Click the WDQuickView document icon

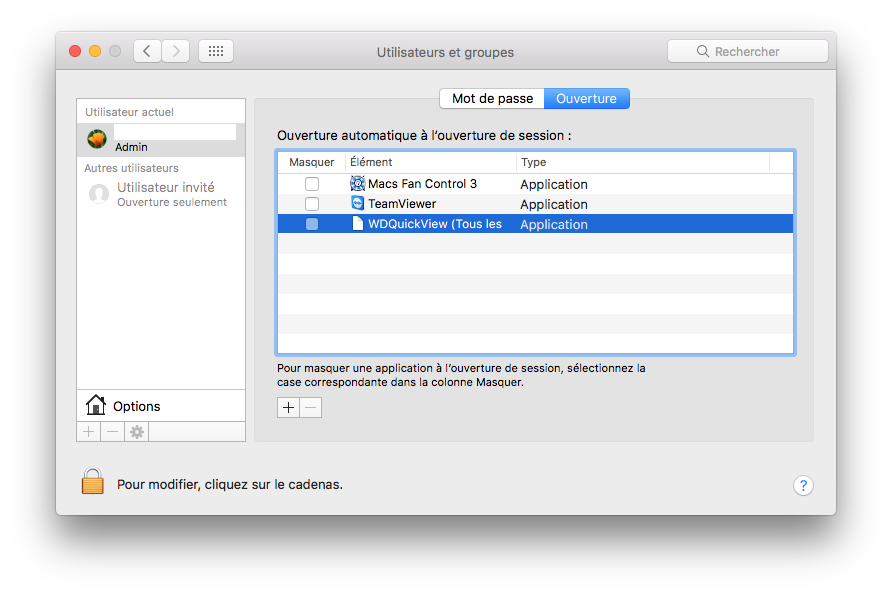point(357,223)
